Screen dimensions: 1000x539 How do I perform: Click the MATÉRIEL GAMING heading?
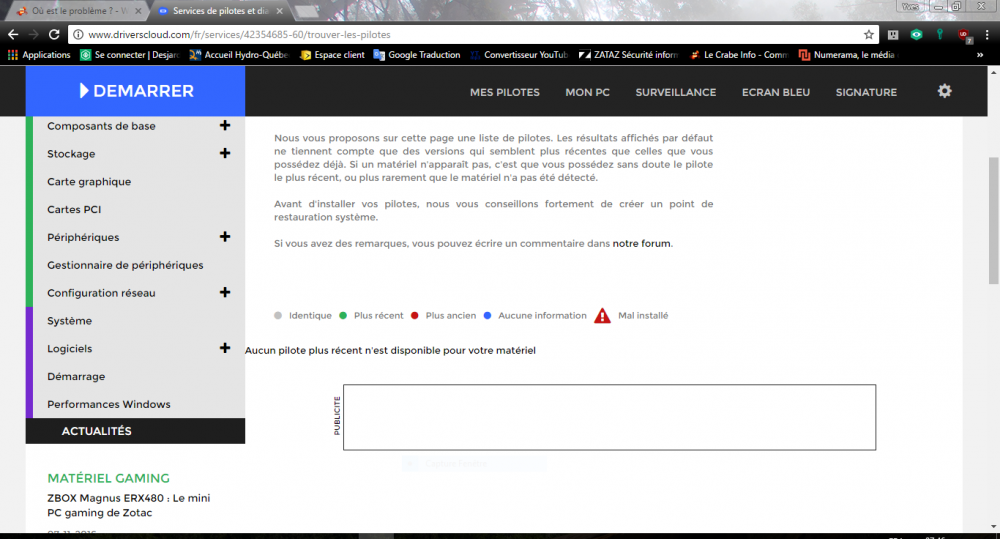pos(108,478)
